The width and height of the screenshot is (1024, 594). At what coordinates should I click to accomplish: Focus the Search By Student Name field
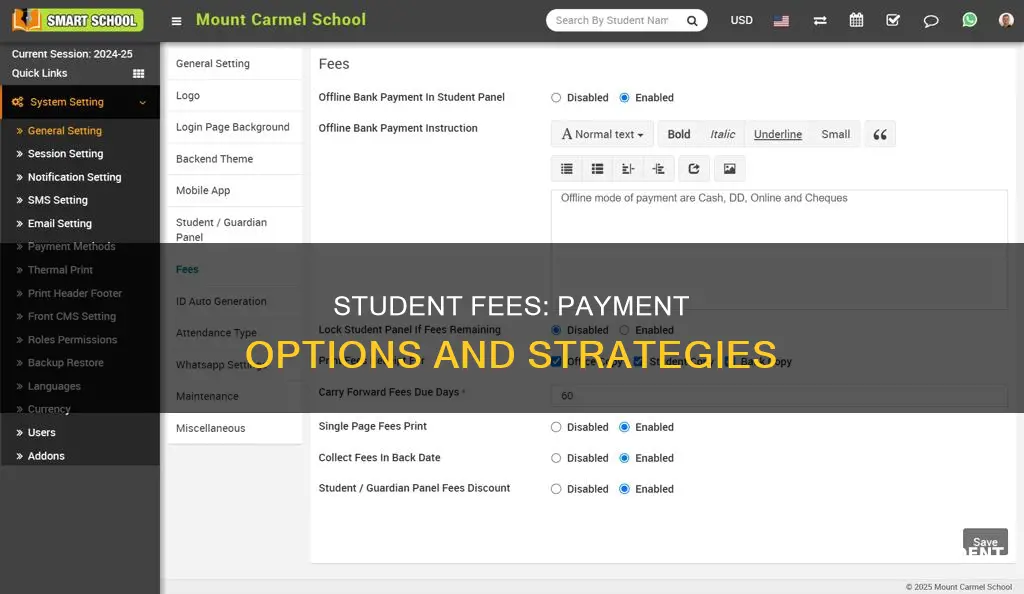click(611, 21)
